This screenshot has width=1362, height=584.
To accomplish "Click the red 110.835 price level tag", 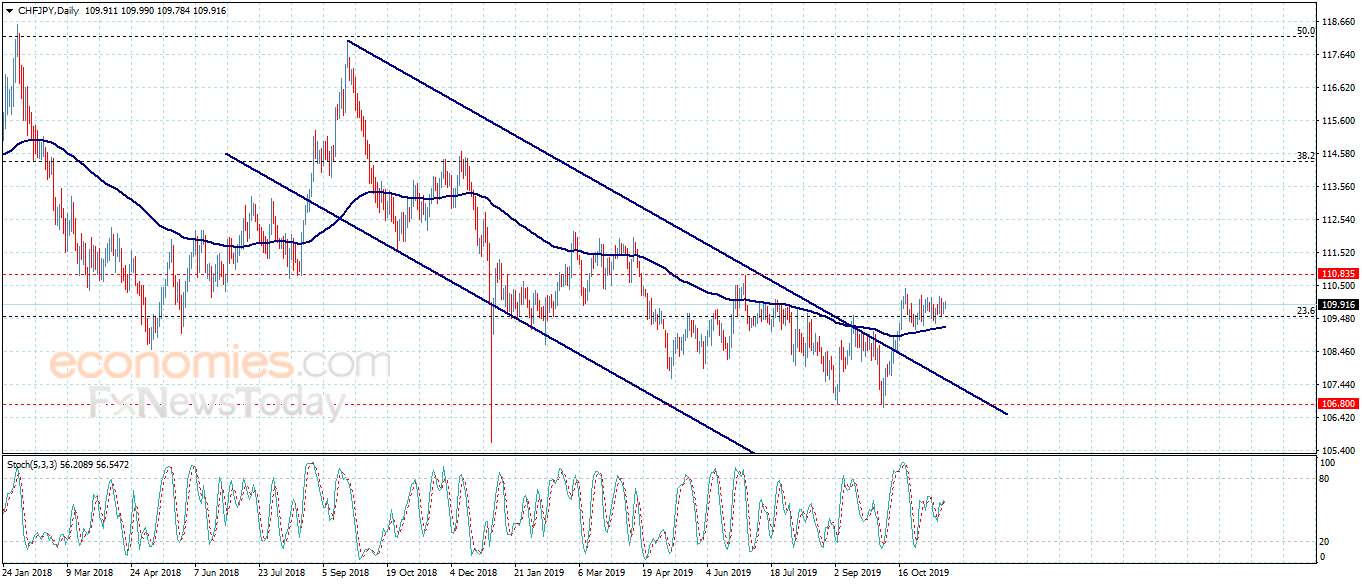I will point(1337,273).
